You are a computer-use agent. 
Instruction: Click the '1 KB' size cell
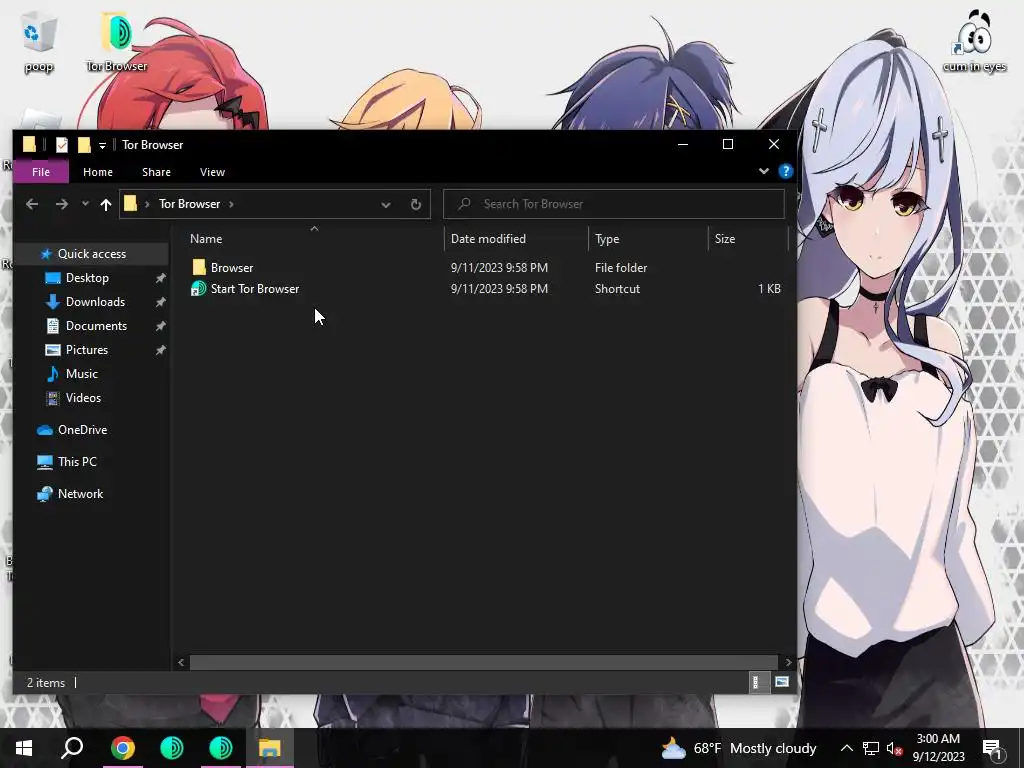[769, 289]
